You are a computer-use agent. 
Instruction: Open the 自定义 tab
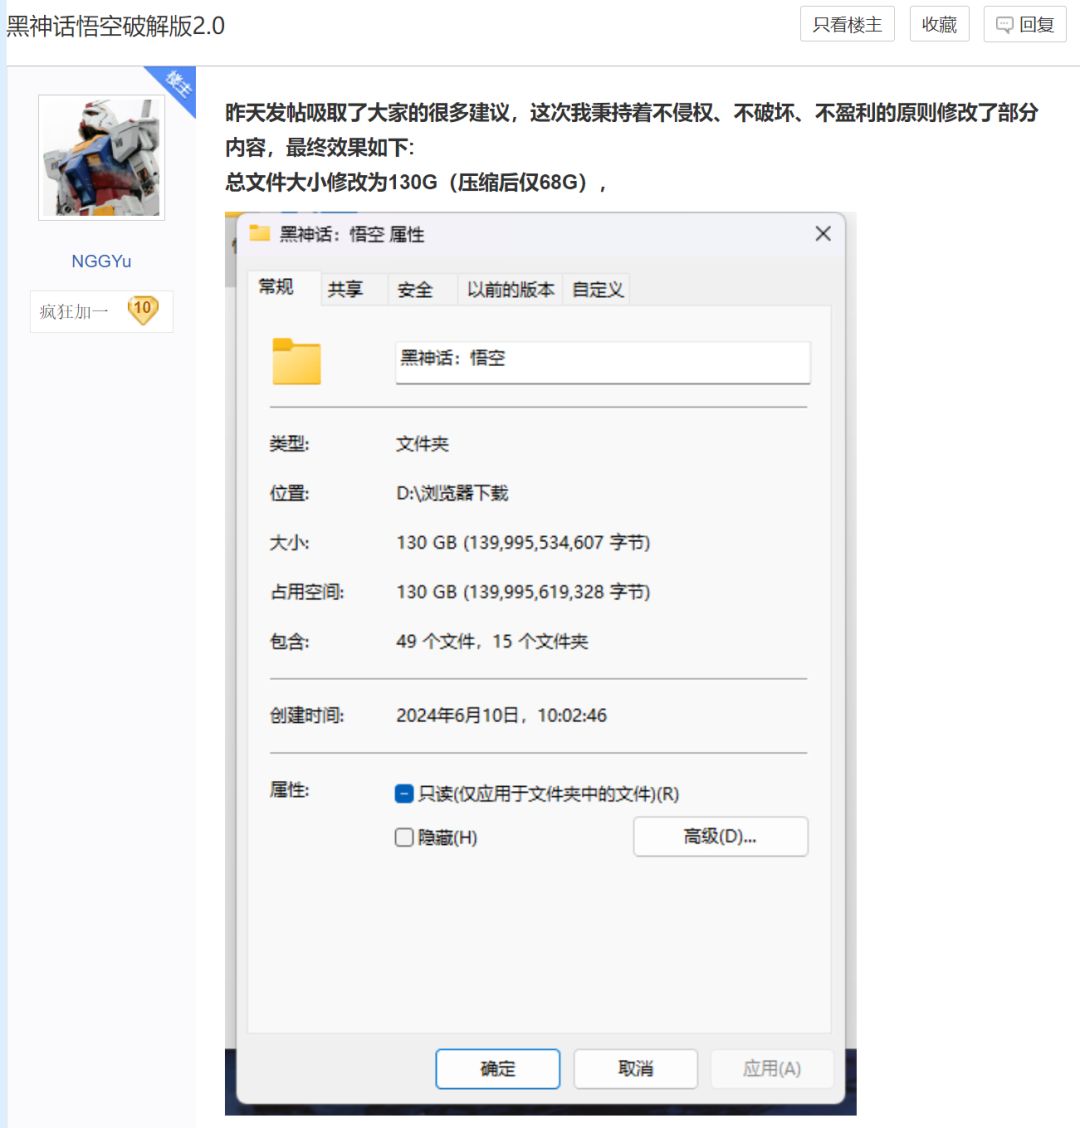[x=596, y=290]
